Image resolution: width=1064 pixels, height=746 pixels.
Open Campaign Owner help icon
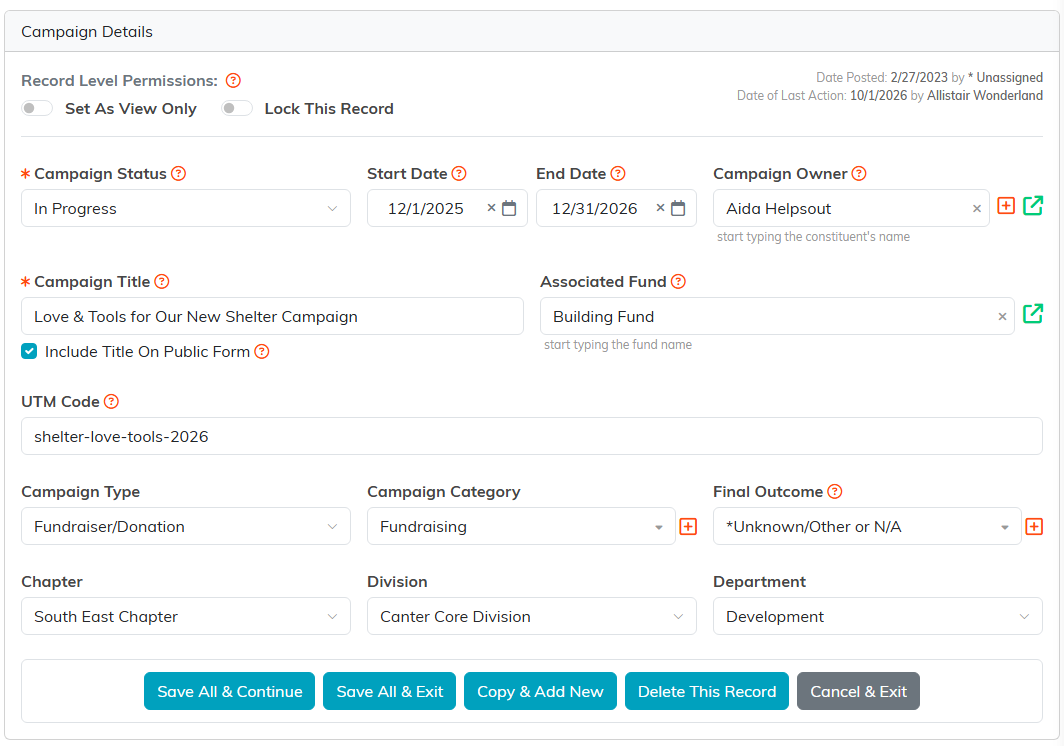pos(859,174)
